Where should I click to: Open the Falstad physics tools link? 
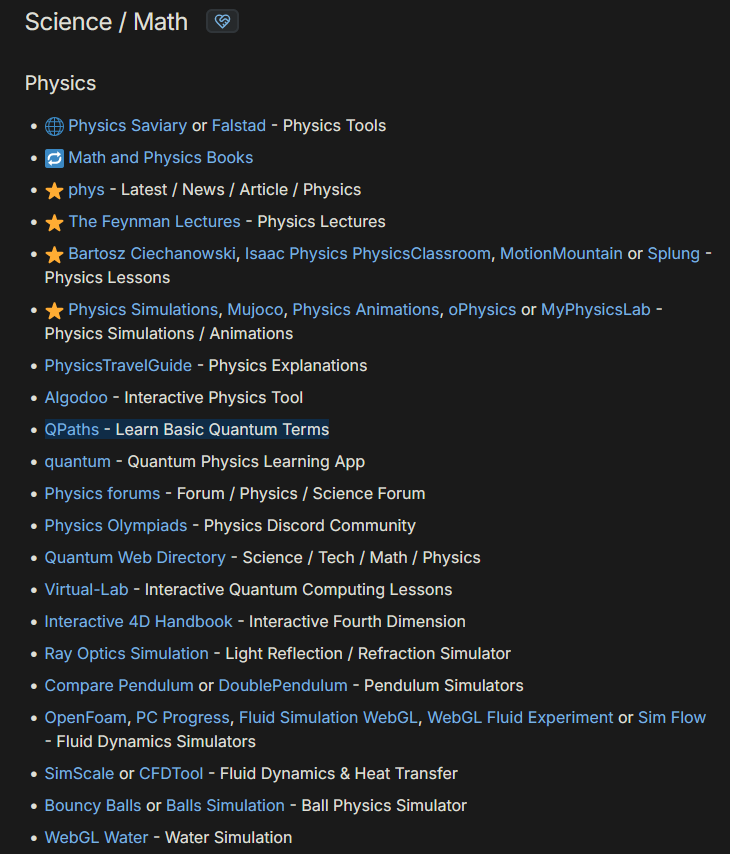pyautogui.click(x=239, y=125)
